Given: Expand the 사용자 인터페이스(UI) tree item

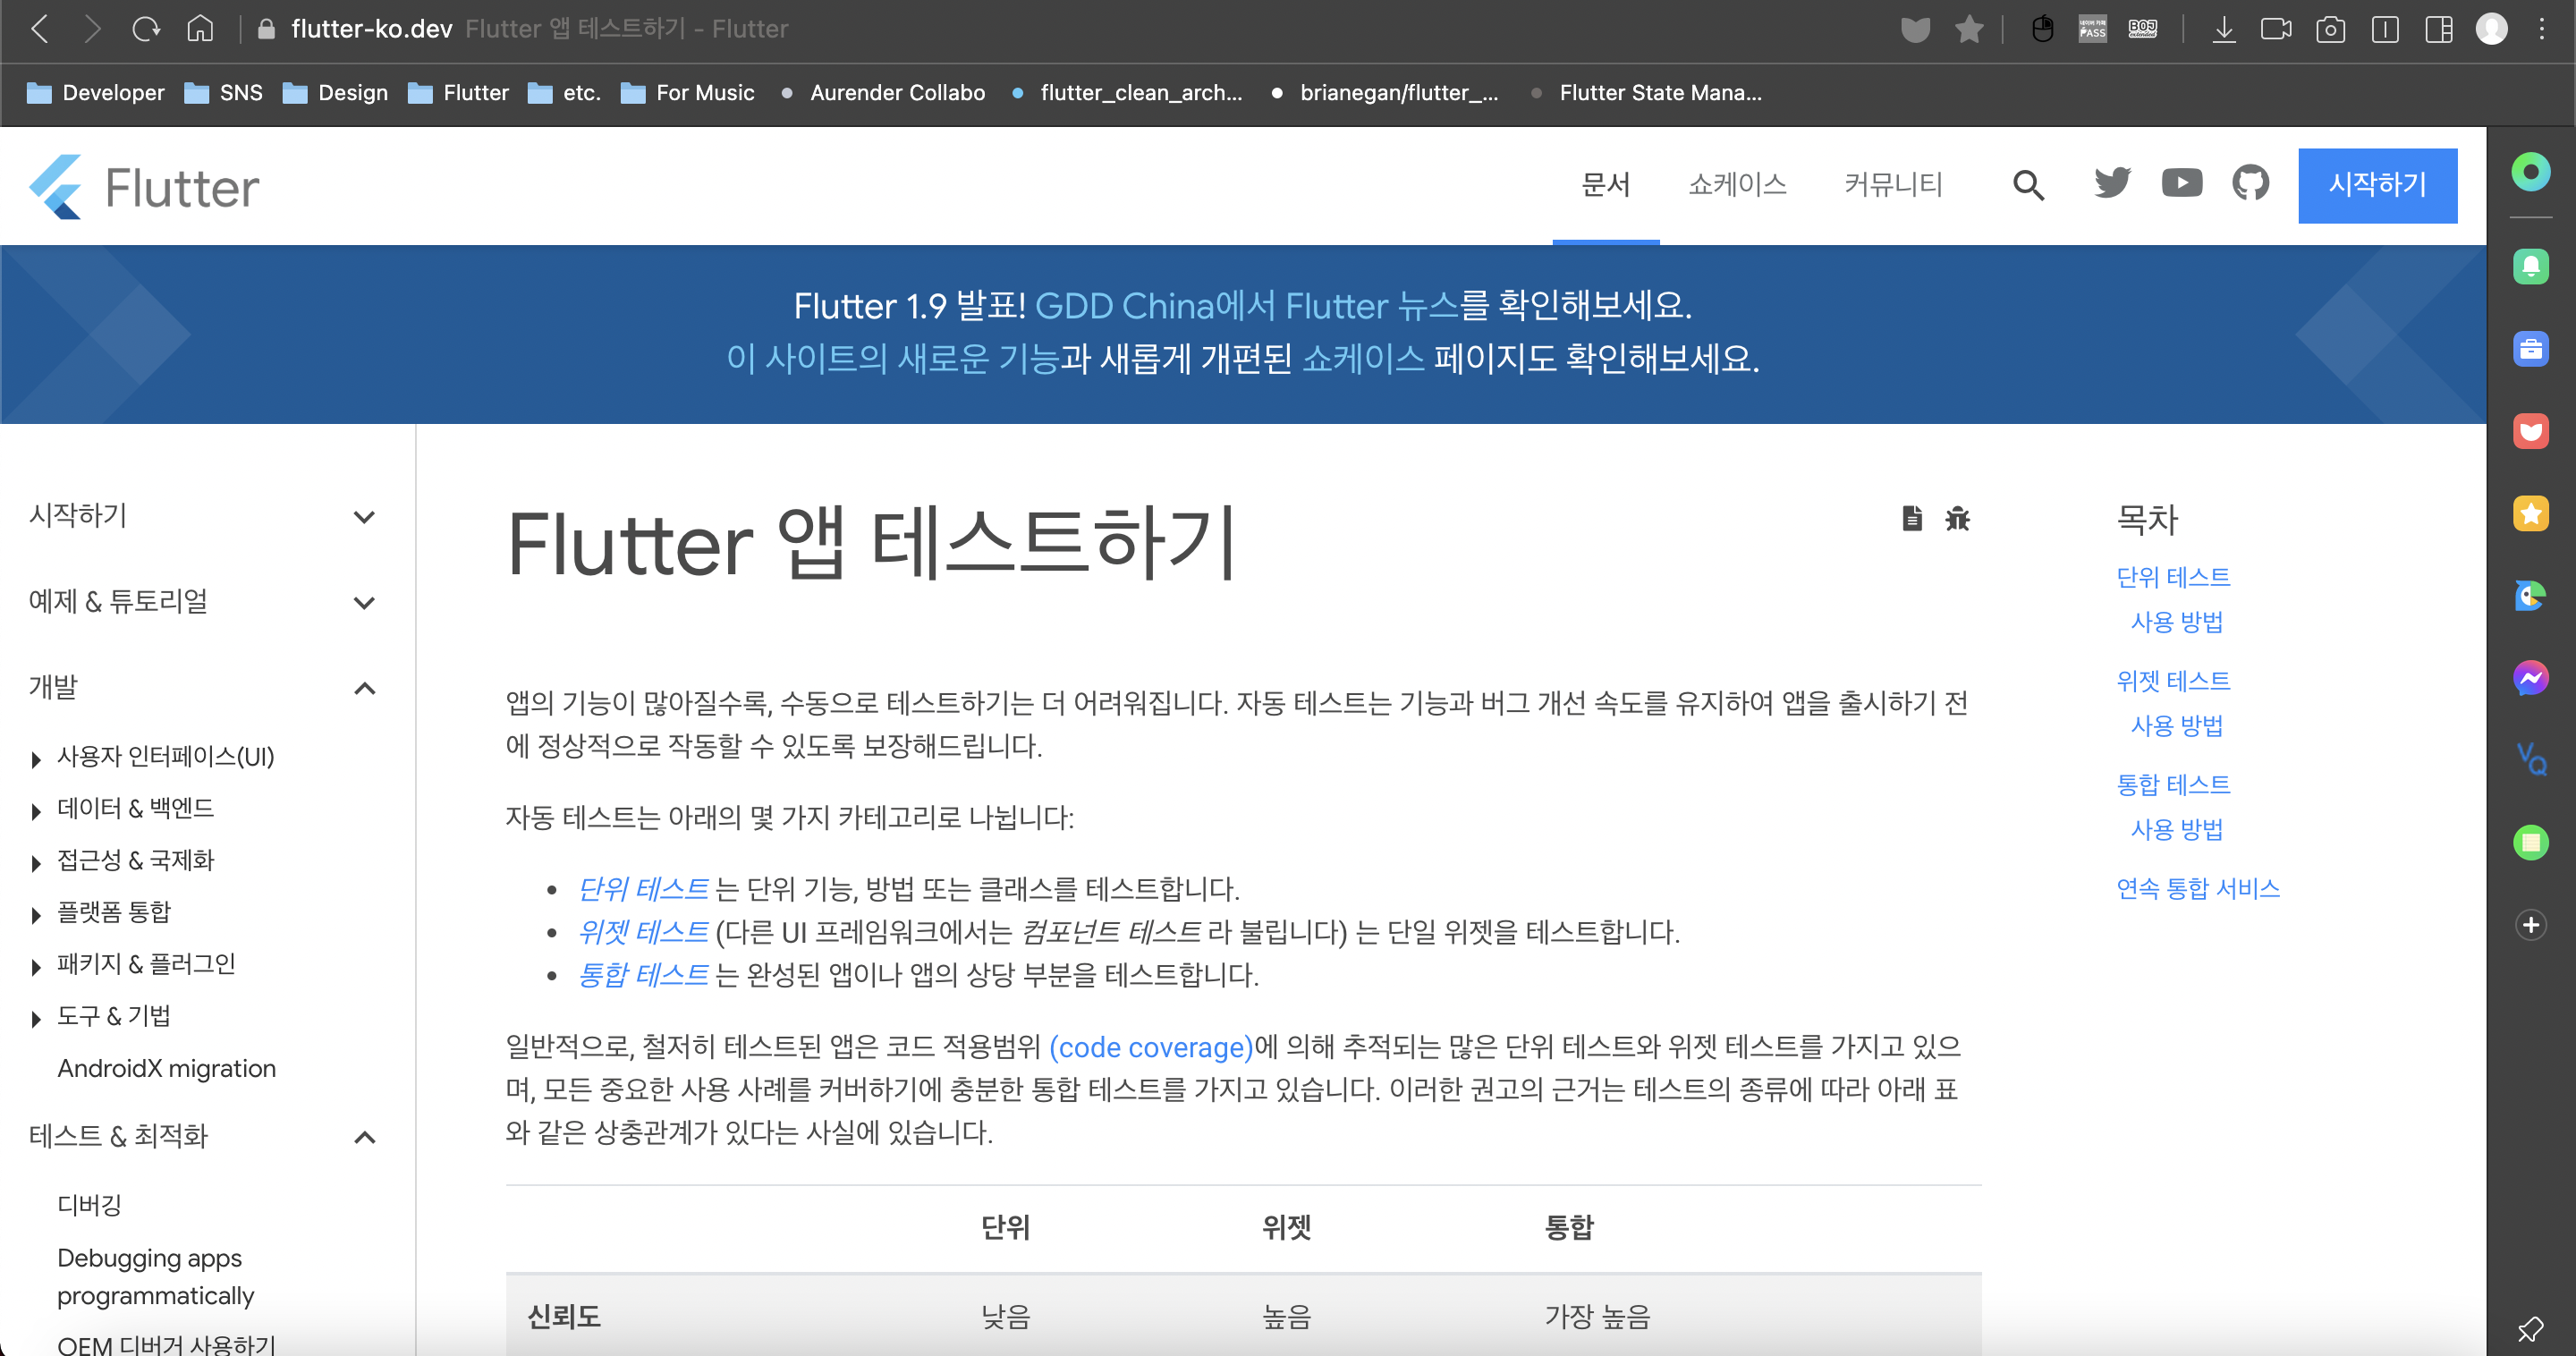Looking at the screenshot, I should coord(37,759).
